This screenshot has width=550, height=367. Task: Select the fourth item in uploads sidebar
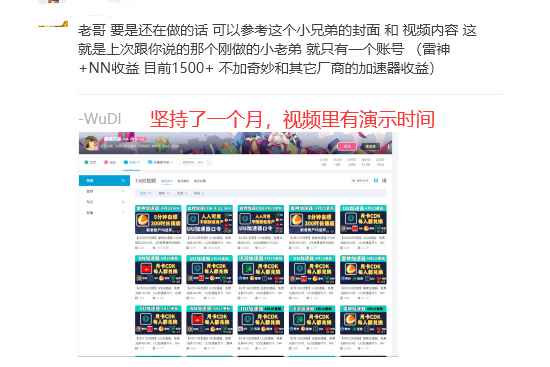(x=104, y=213)
